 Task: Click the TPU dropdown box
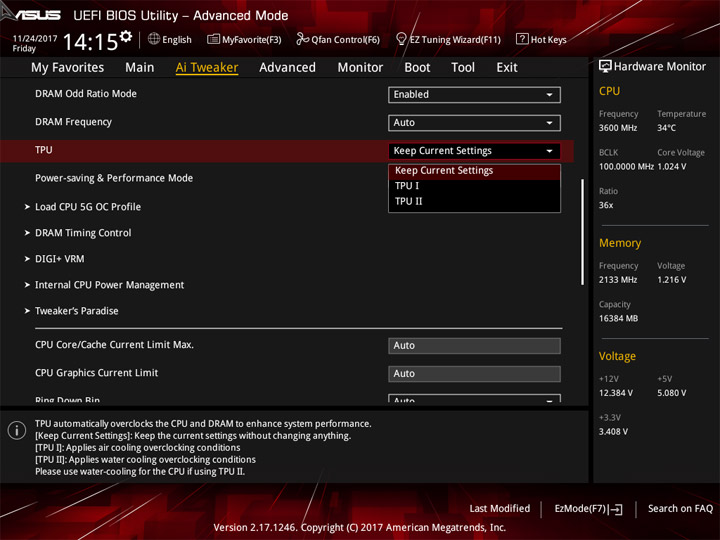(474, 151)
